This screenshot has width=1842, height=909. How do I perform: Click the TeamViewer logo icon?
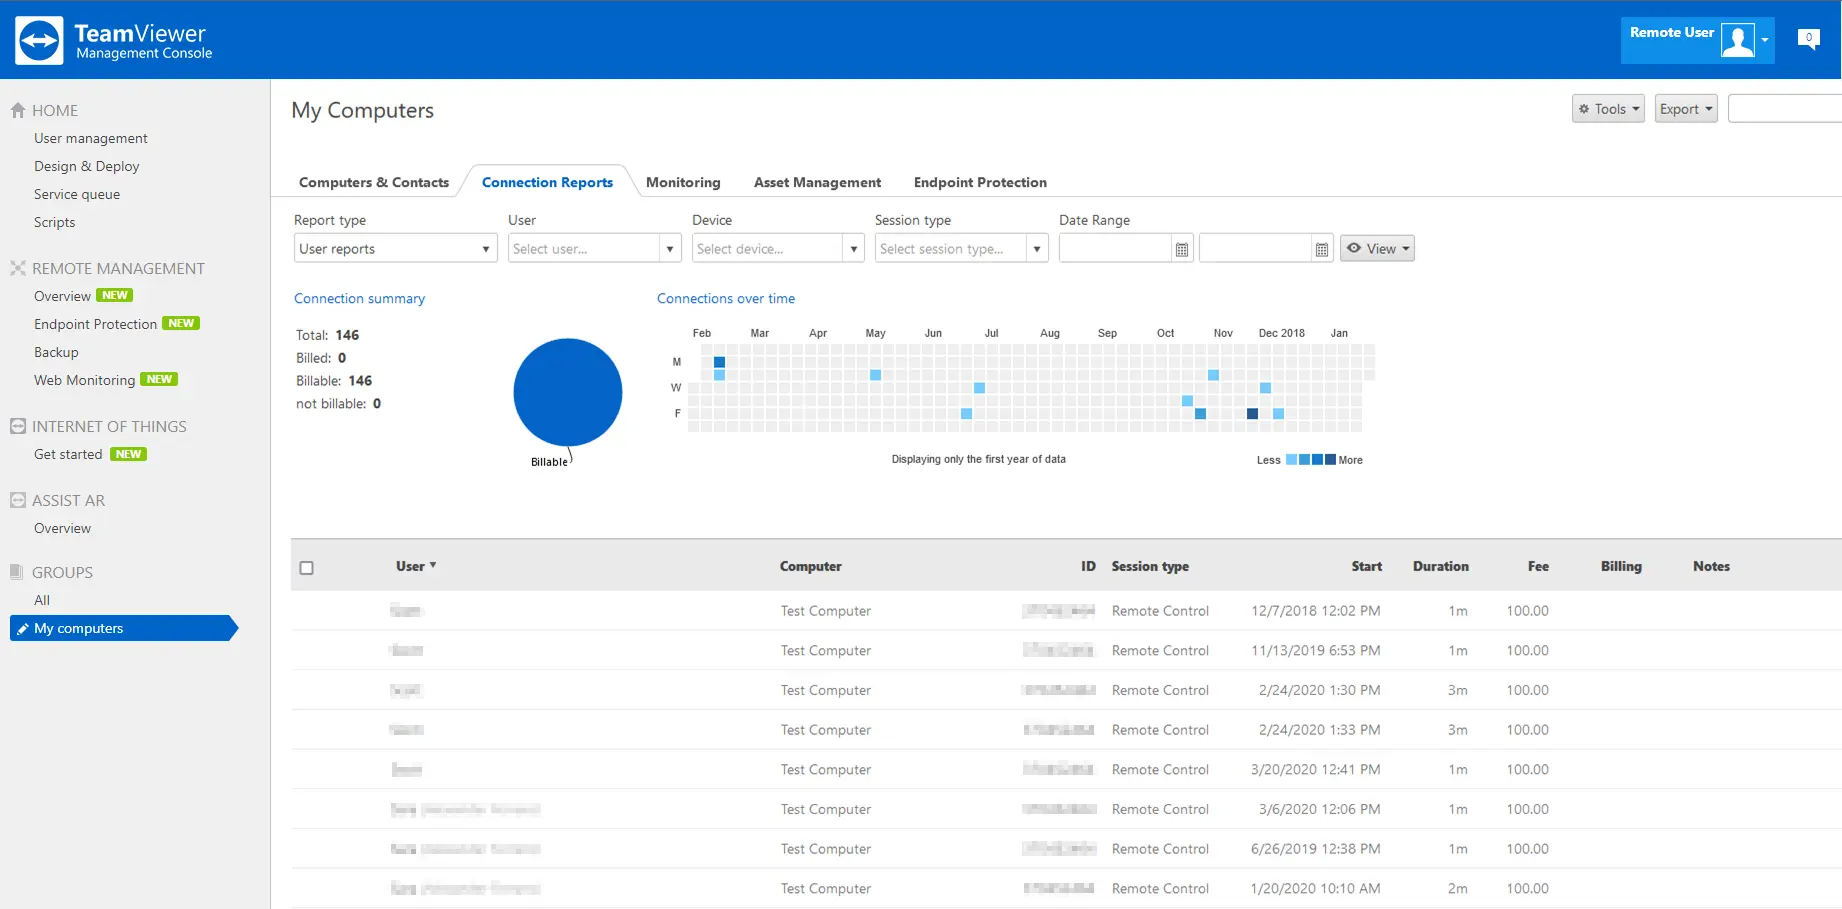[40, 40]
